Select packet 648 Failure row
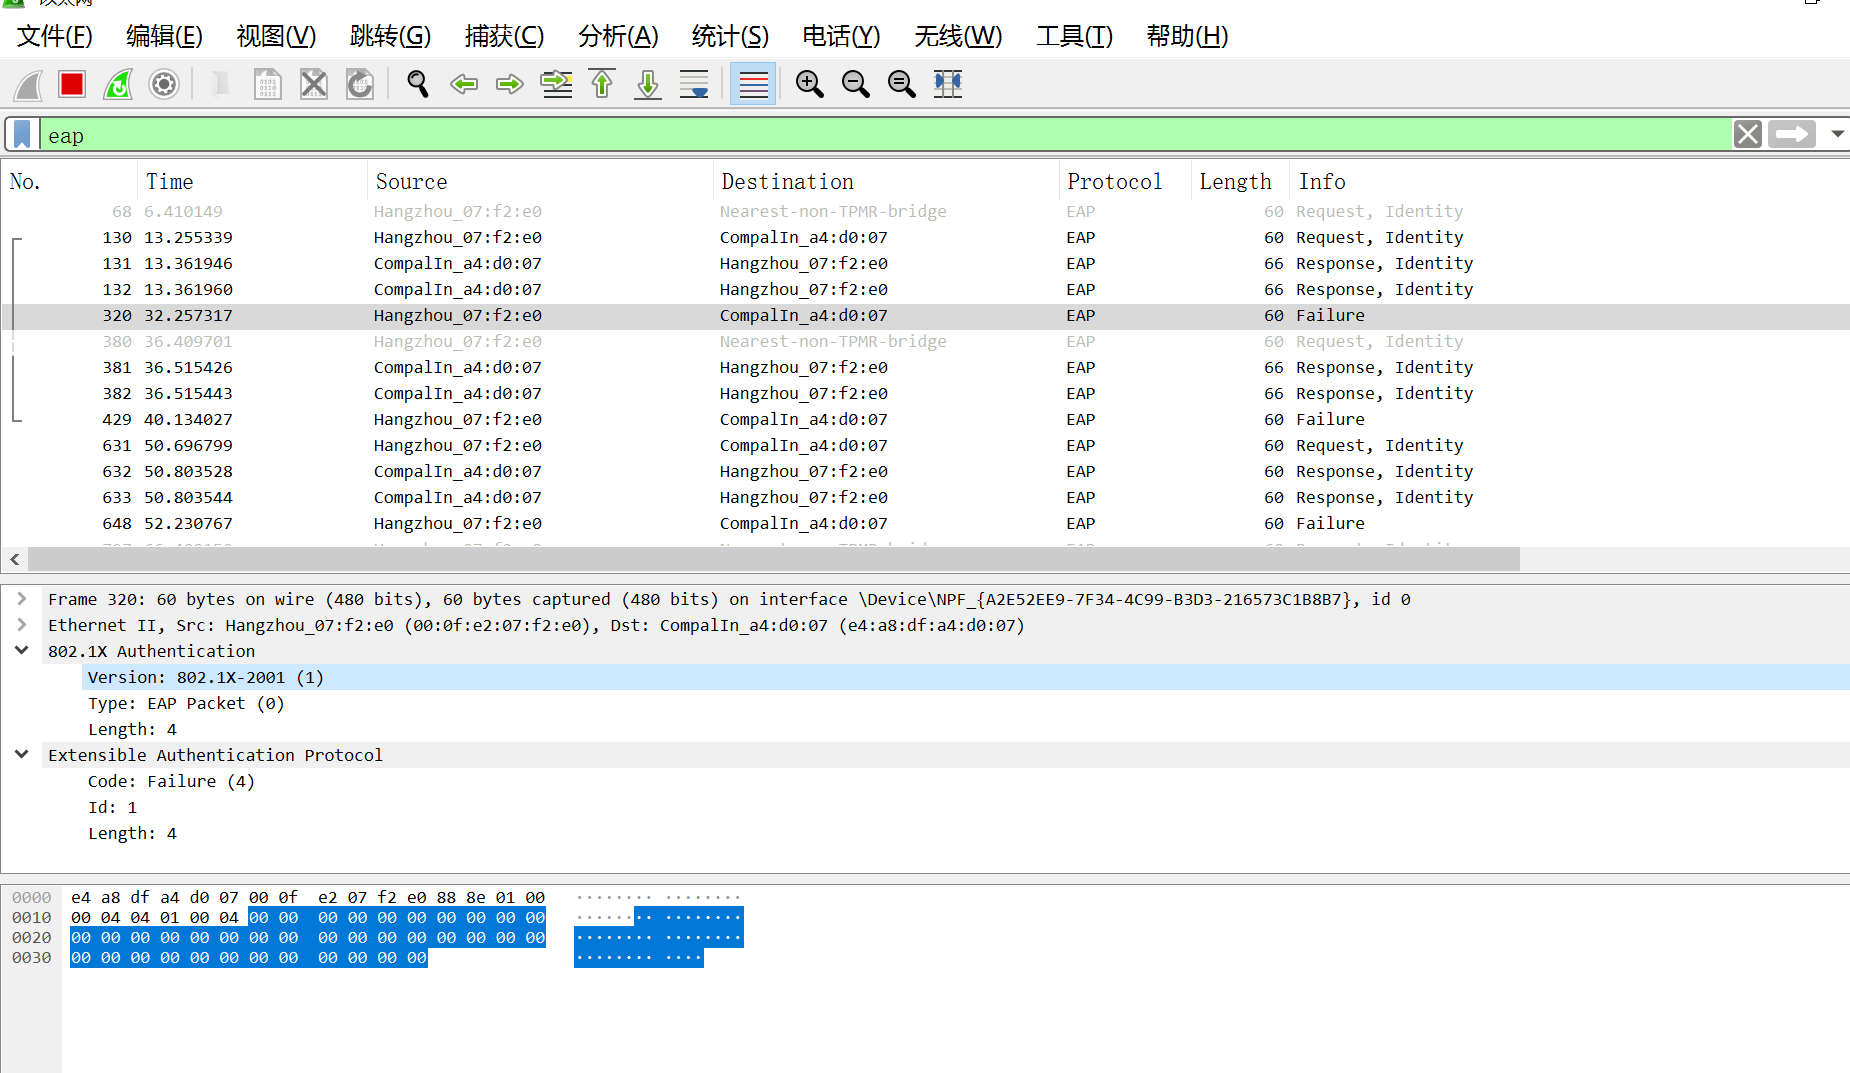Viewport: 1850px width, 1073px height. (925, 523)
